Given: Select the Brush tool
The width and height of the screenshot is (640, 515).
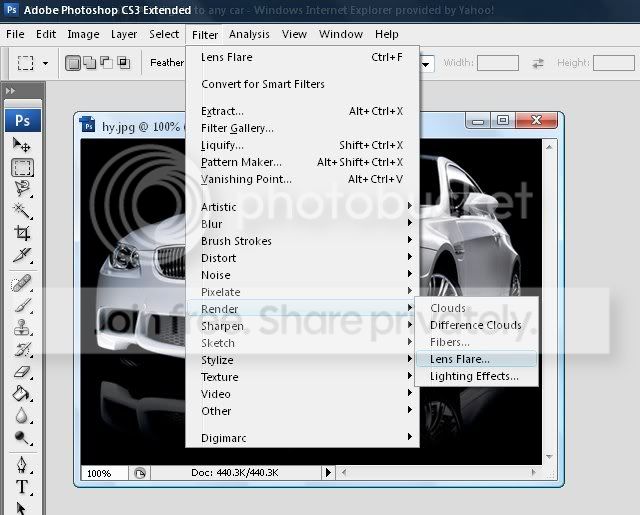Looking at the screenshot, I should (x=22, y=305).
